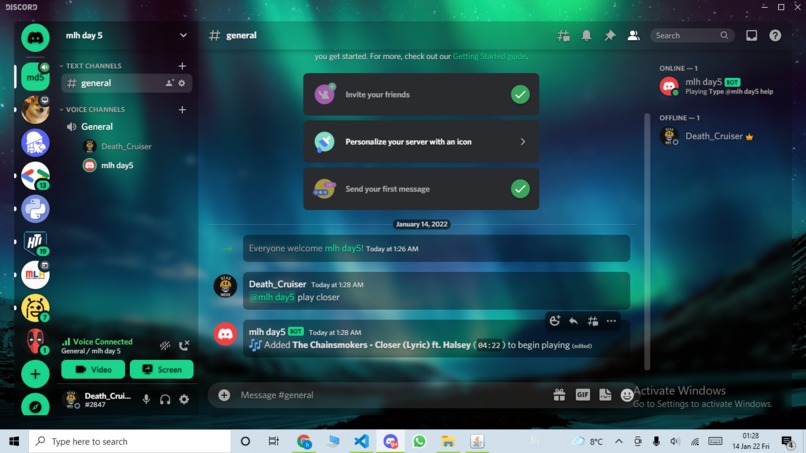Viewport: 806px width, 453px height.
Task: Open notification settings bell
Action: [587, 35]
